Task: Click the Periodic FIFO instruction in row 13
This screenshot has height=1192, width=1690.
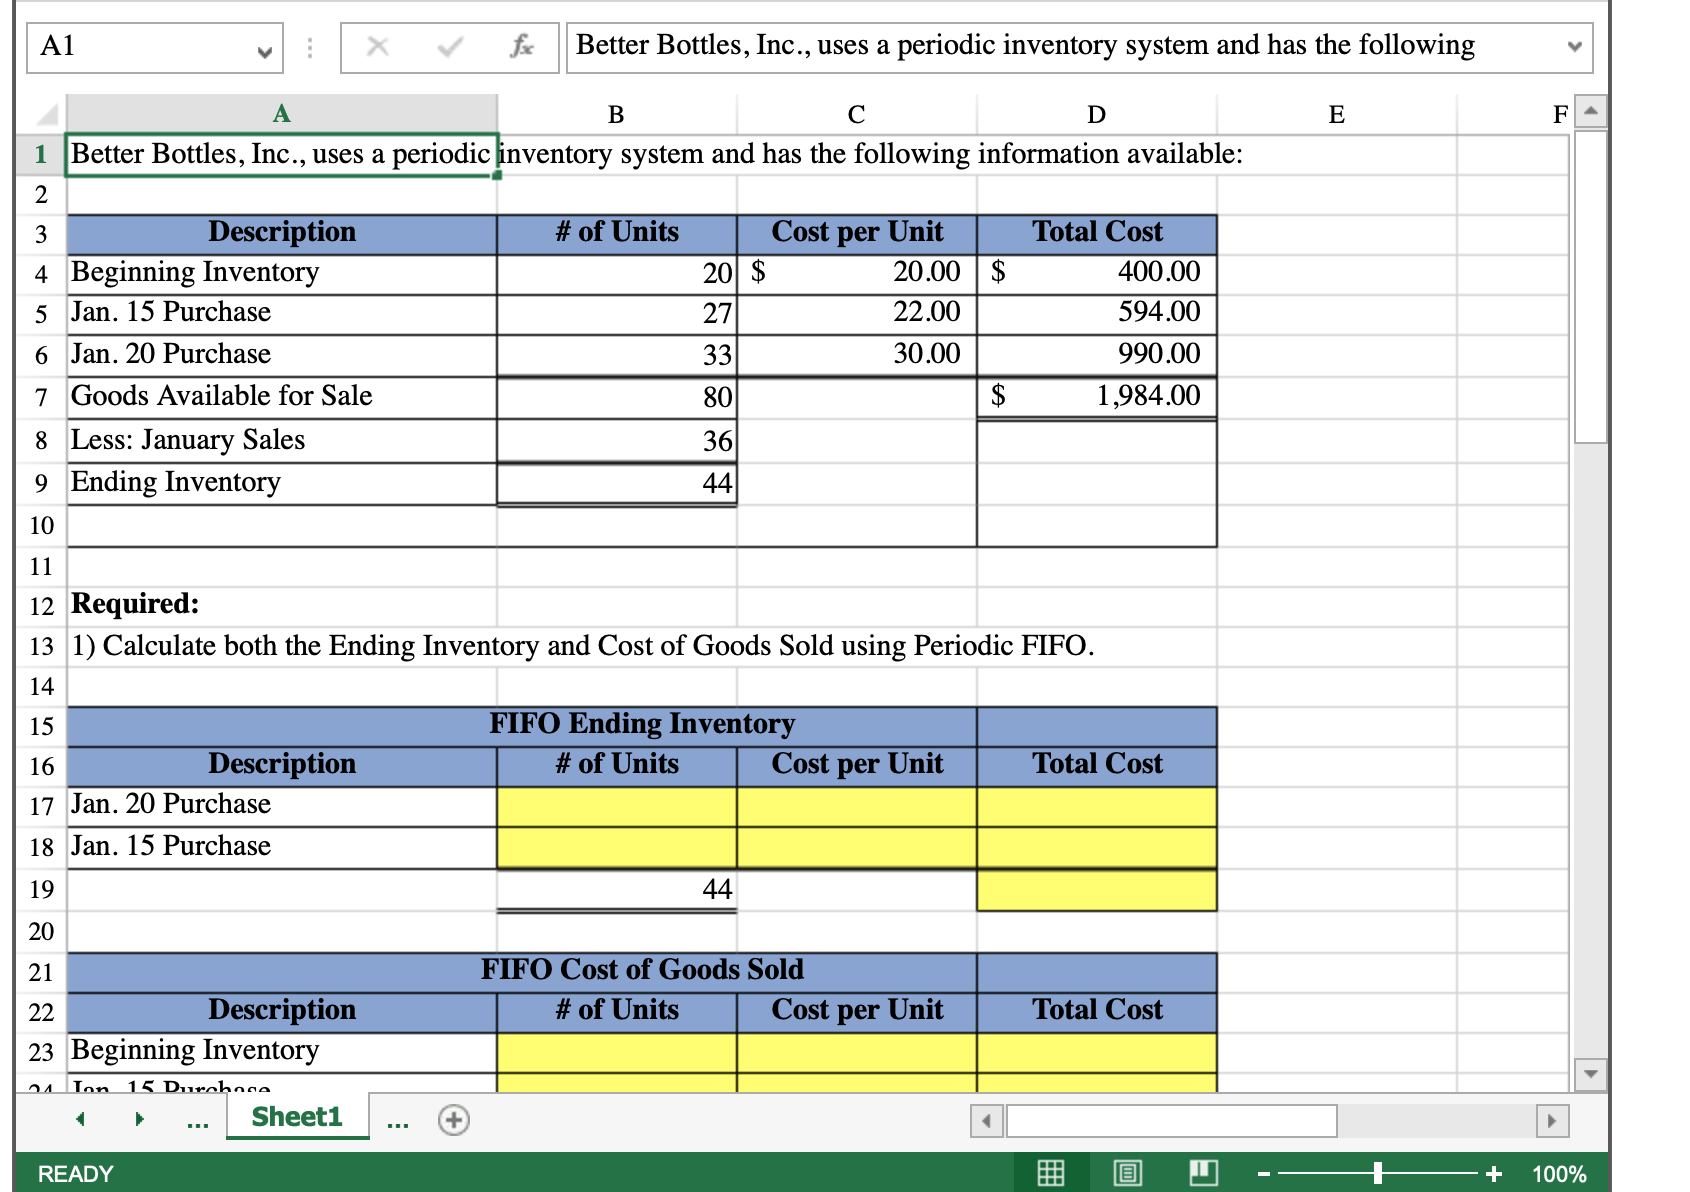Action: click(x=583, y=647)
